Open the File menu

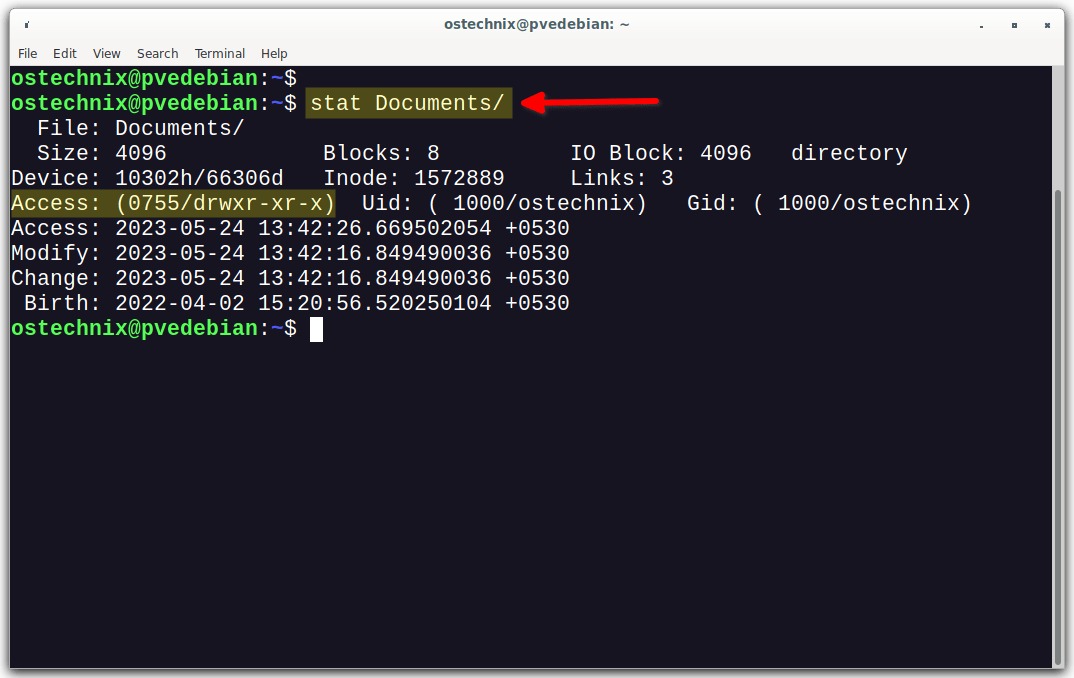tap(27, 53)
